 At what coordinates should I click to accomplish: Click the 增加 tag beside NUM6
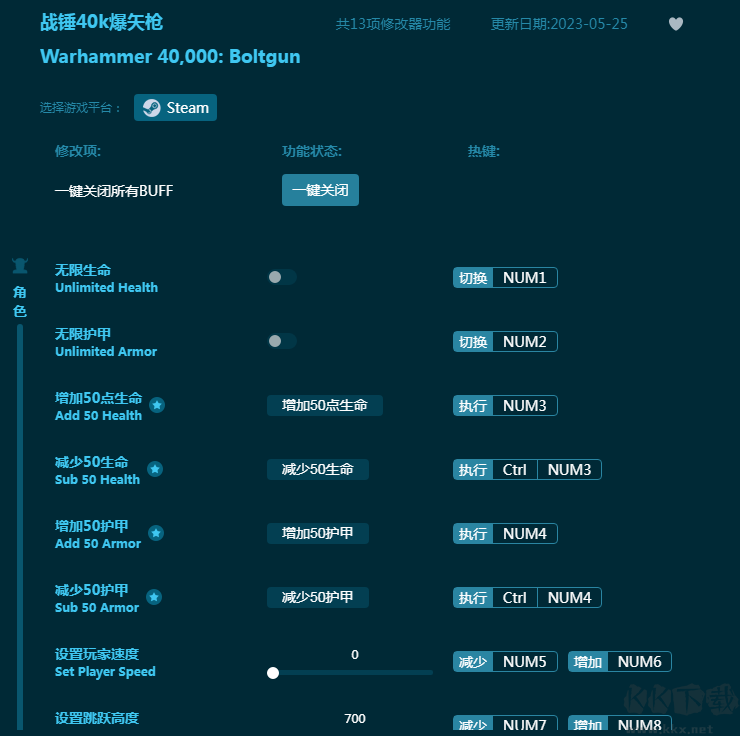(588, 661)
